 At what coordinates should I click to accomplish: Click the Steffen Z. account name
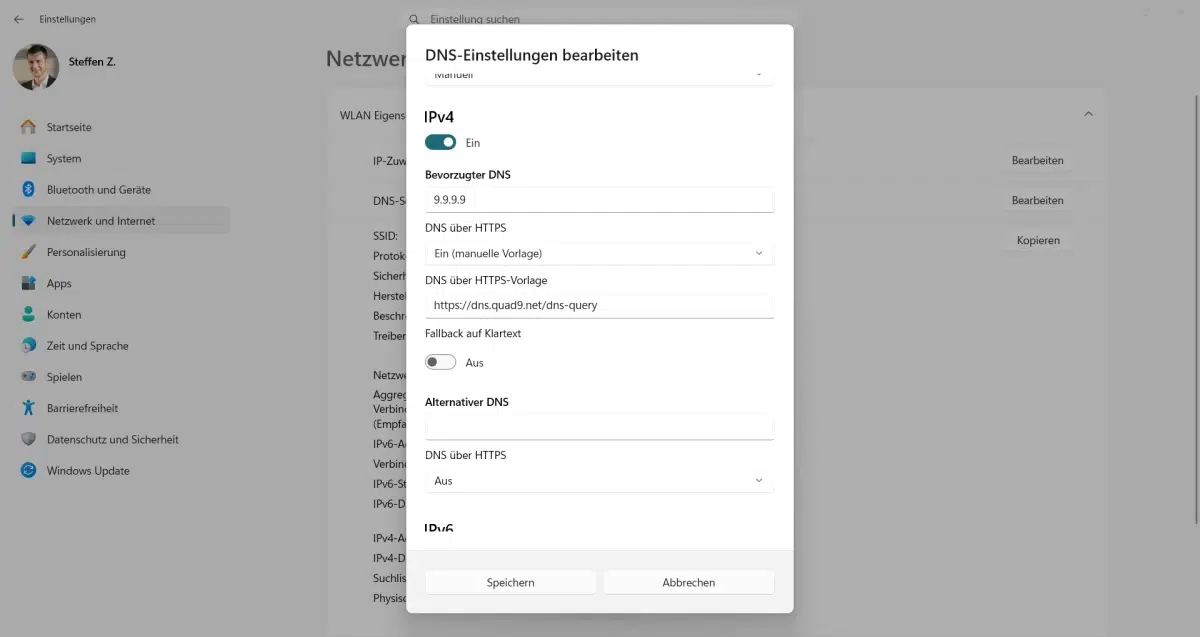click(92, 62)
